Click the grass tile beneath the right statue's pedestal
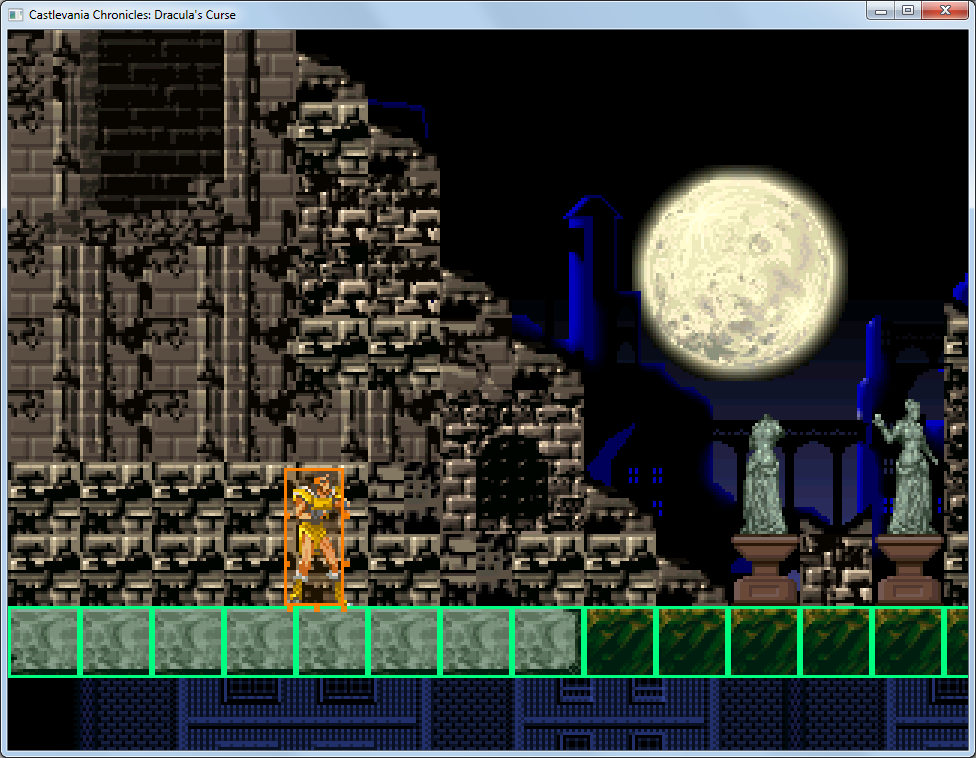The width and height of the screenshot is (976, 758). (908, 642)
